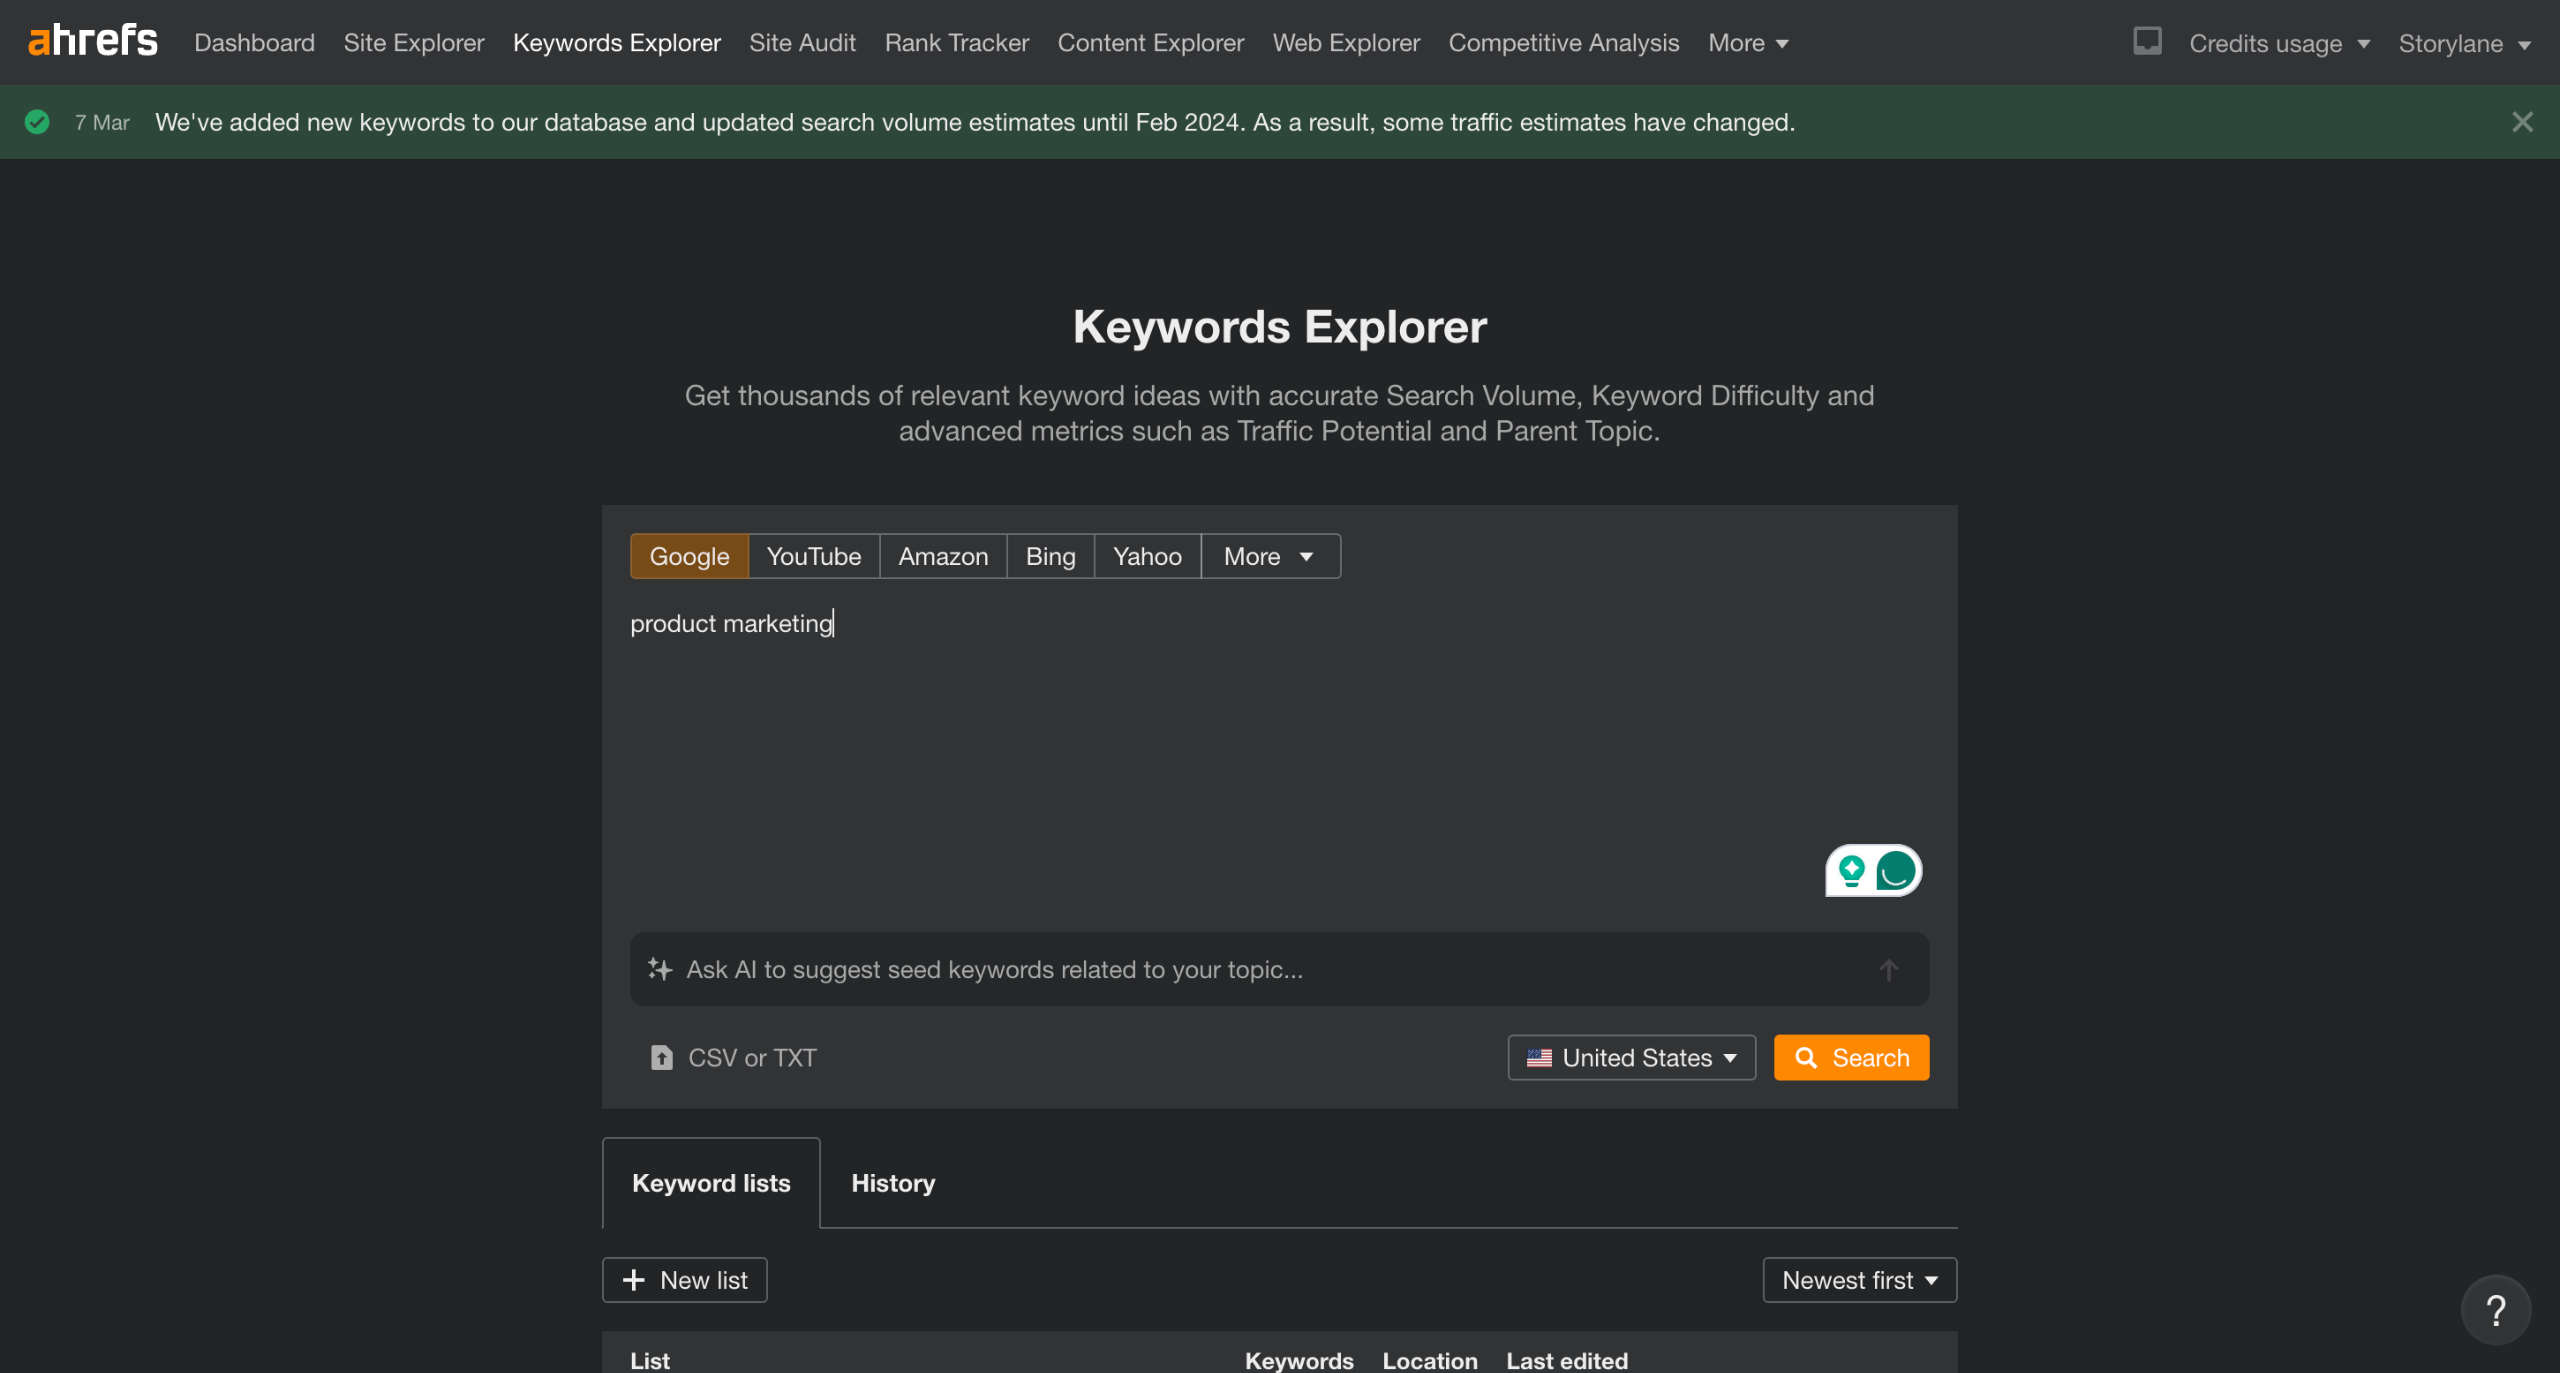Select Yahoo search engine

tap(1147, 556)
